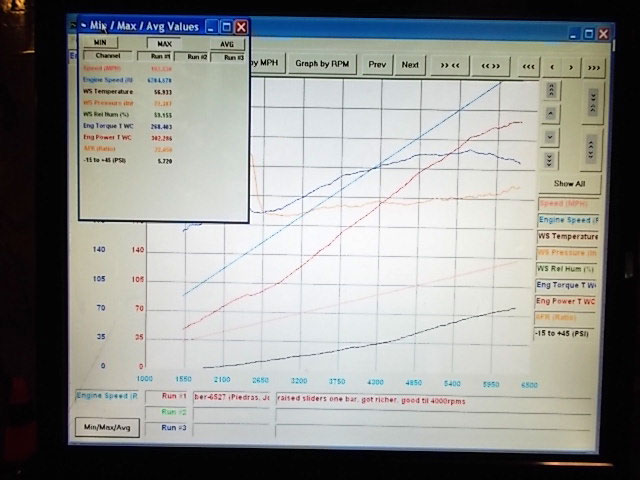Click the zoom-out horizontal '<< >>' button
This screenshot has width=640, height=480.
[490, 65]
